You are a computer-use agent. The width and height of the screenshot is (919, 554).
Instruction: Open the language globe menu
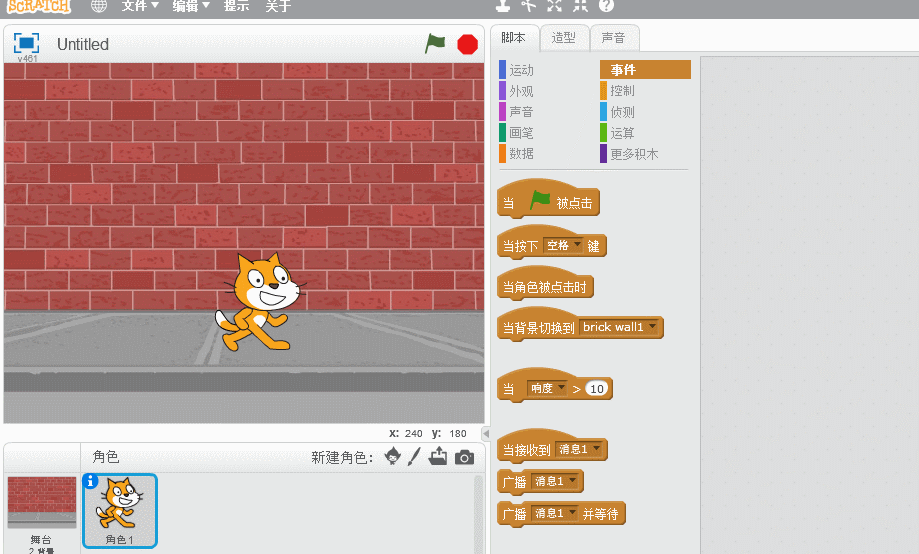coord(99,6)
